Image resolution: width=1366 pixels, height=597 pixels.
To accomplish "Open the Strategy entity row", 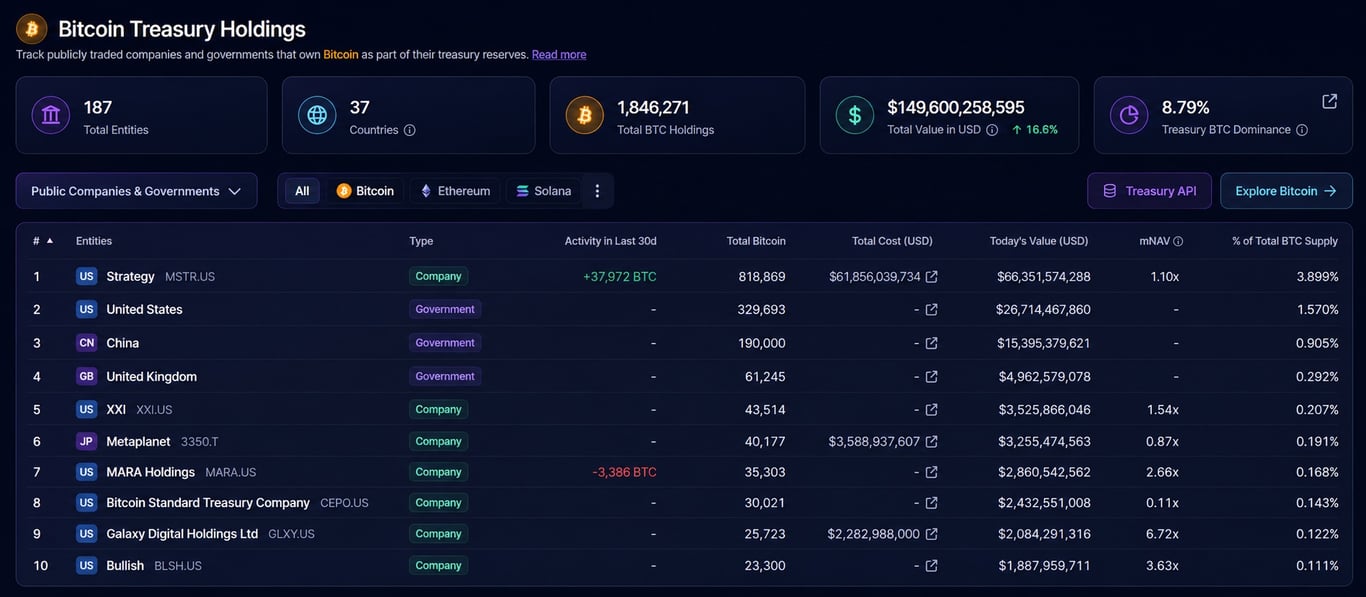I will coord(683,276).
